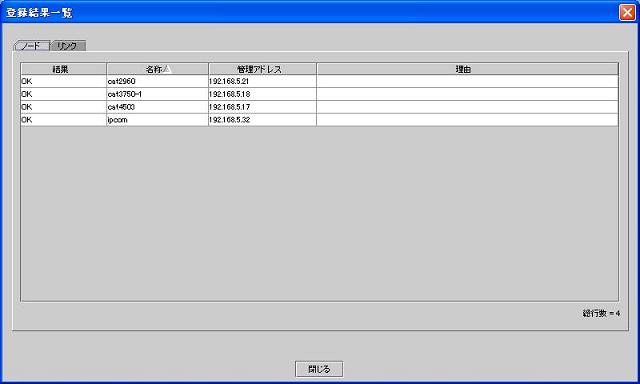Switch to the ノード tab
Screen dimensions: 640x384
click(x=32, y=46)
